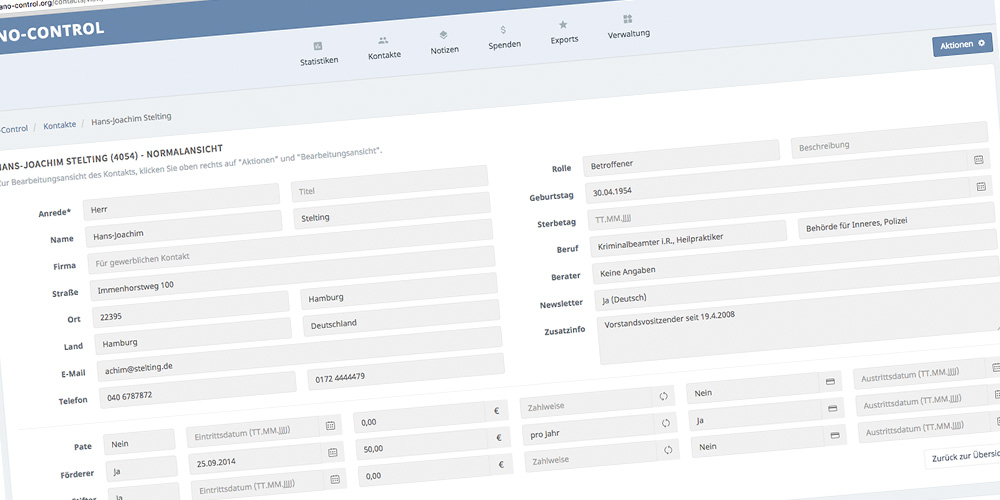Viewport: 1000px width, 500px height.
Task: Click euro symbol beside 50,00 amount
Action: click(499, 438)
